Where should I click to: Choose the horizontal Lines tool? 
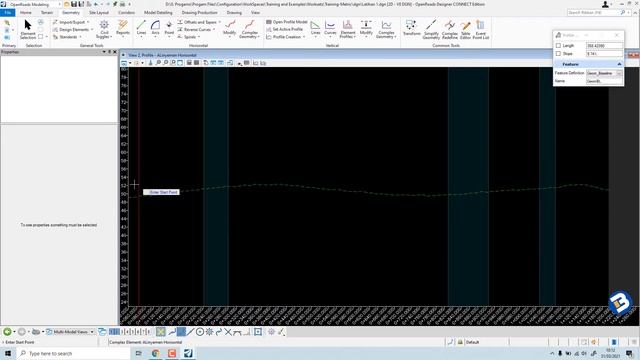[141, 29]
